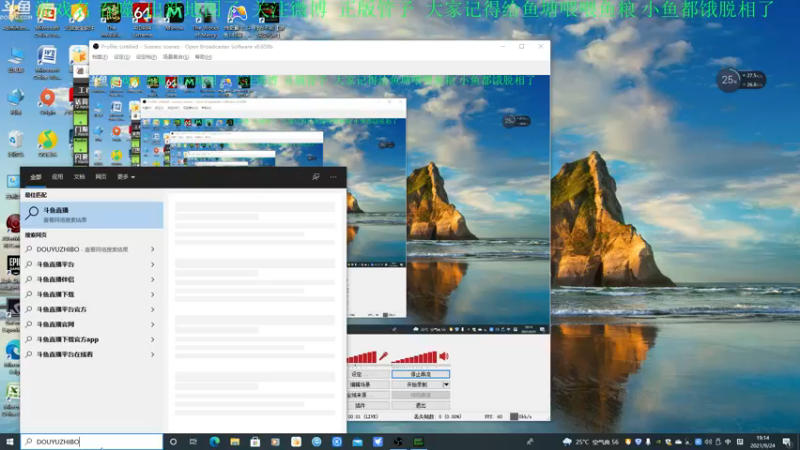Expand arrow for 斗鱼直播平台官方 suggestion
The height and width of the screenshot is (450, 800).
153,309
